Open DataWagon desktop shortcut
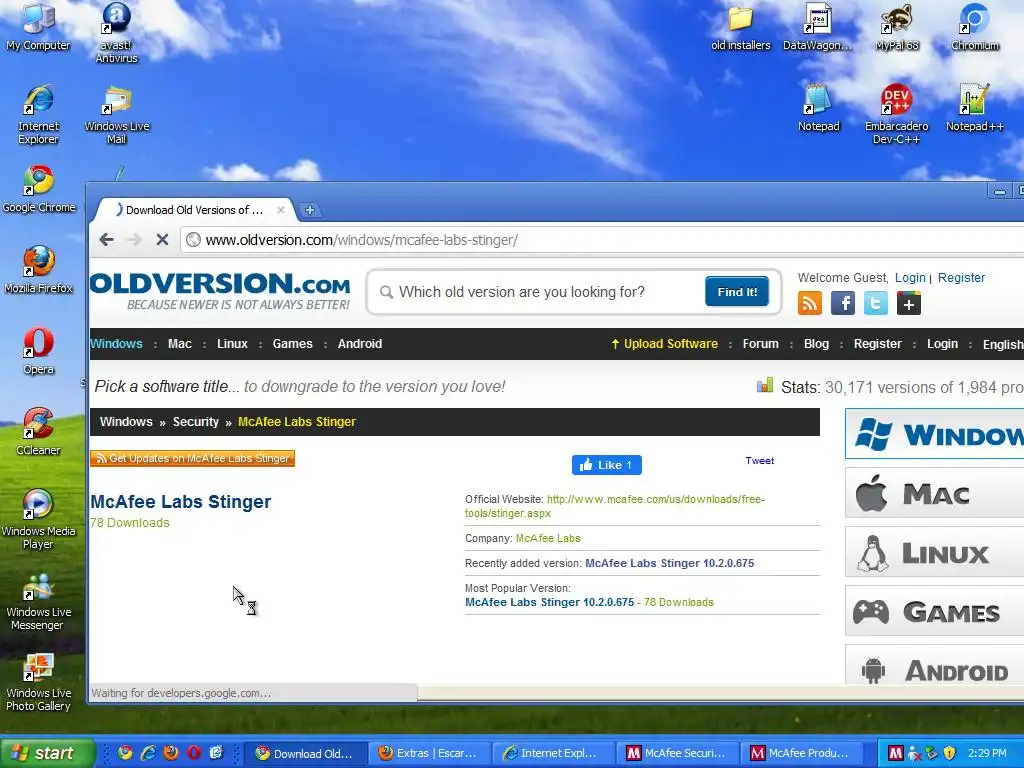Image resolution: width=1024 pixels, height=768 pixels. [x=818, y=26]
